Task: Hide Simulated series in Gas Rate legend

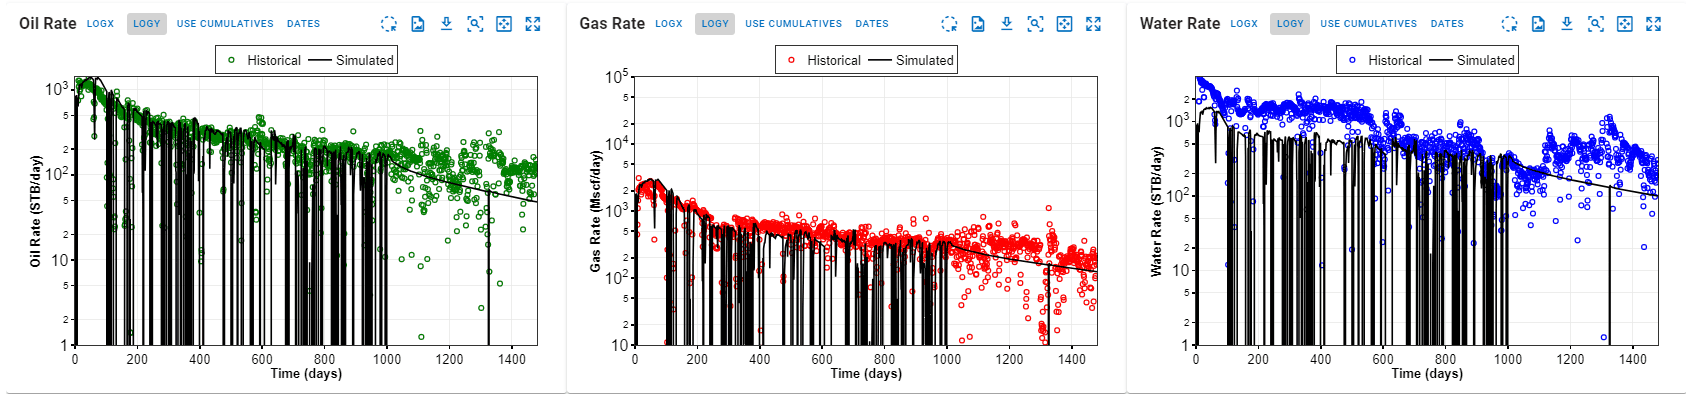Action: click(911, 60)
